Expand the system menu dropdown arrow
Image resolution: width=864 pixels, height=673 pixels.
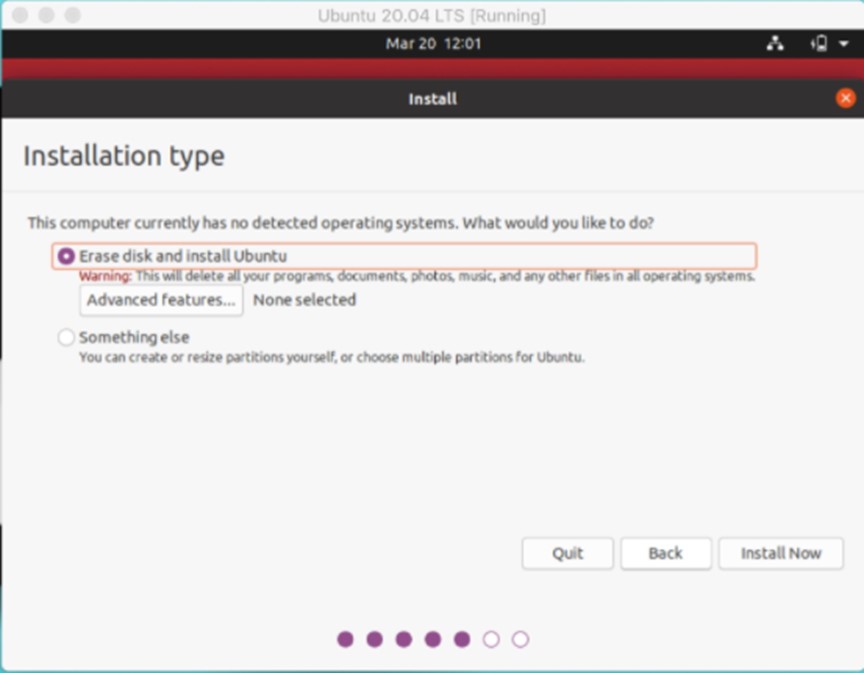pos(844,43)
